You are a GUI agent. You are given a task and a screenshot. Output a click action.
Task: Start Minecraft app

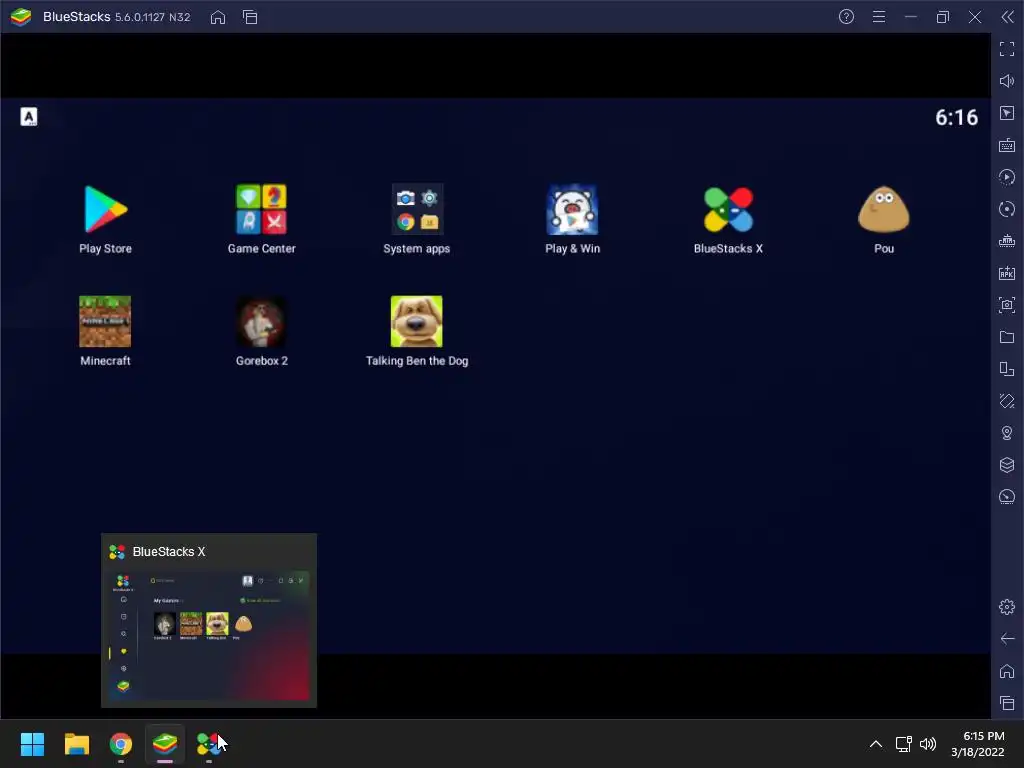tap(105, 321)
